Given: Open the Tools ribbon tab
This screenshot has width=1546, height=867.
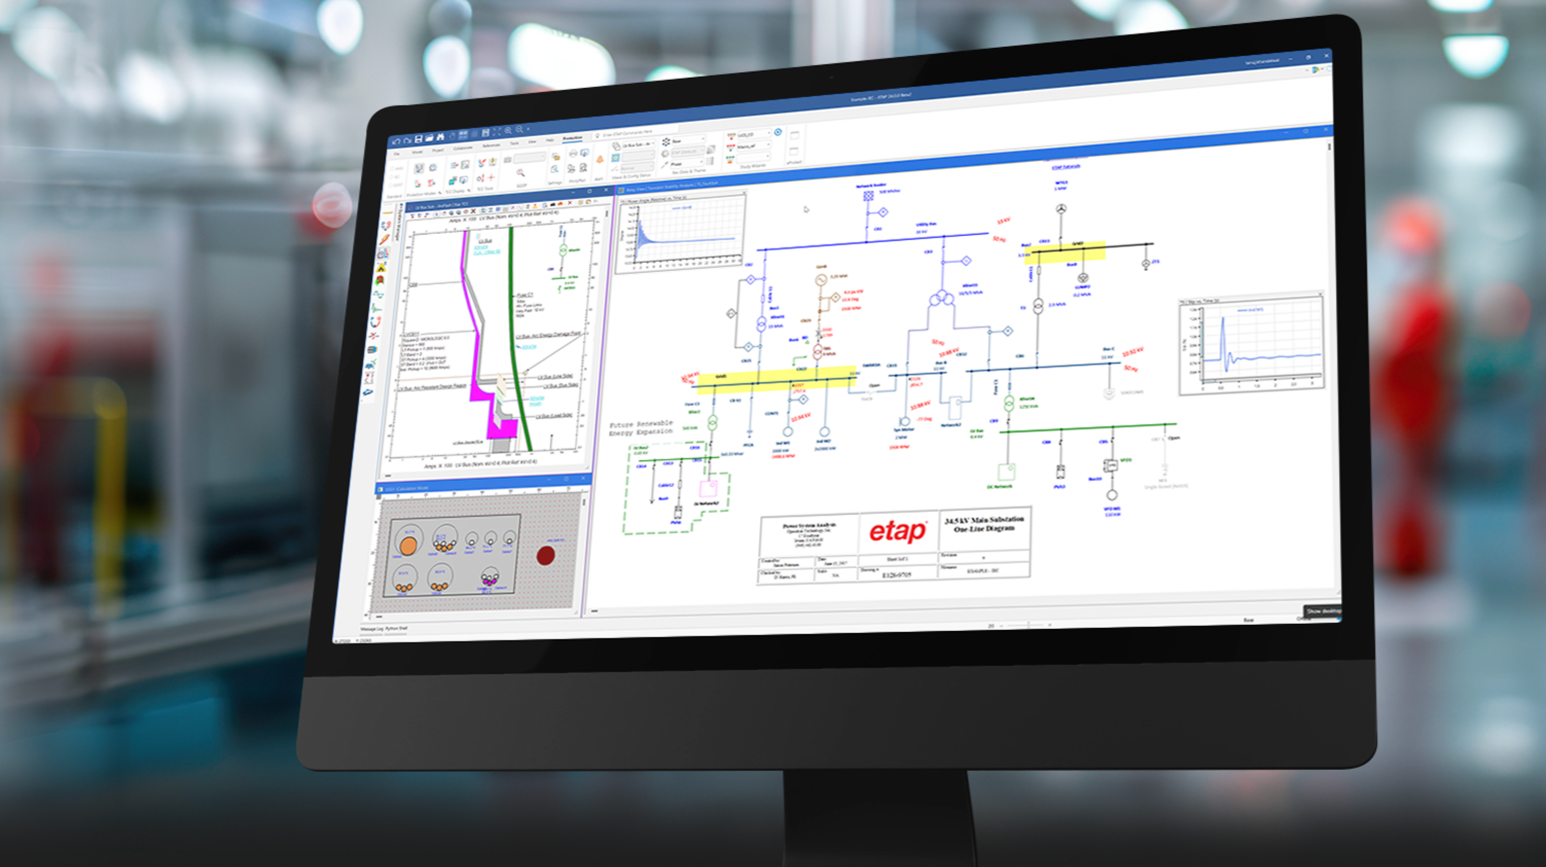Looking at the screenshot, I should tap(514, 143).
